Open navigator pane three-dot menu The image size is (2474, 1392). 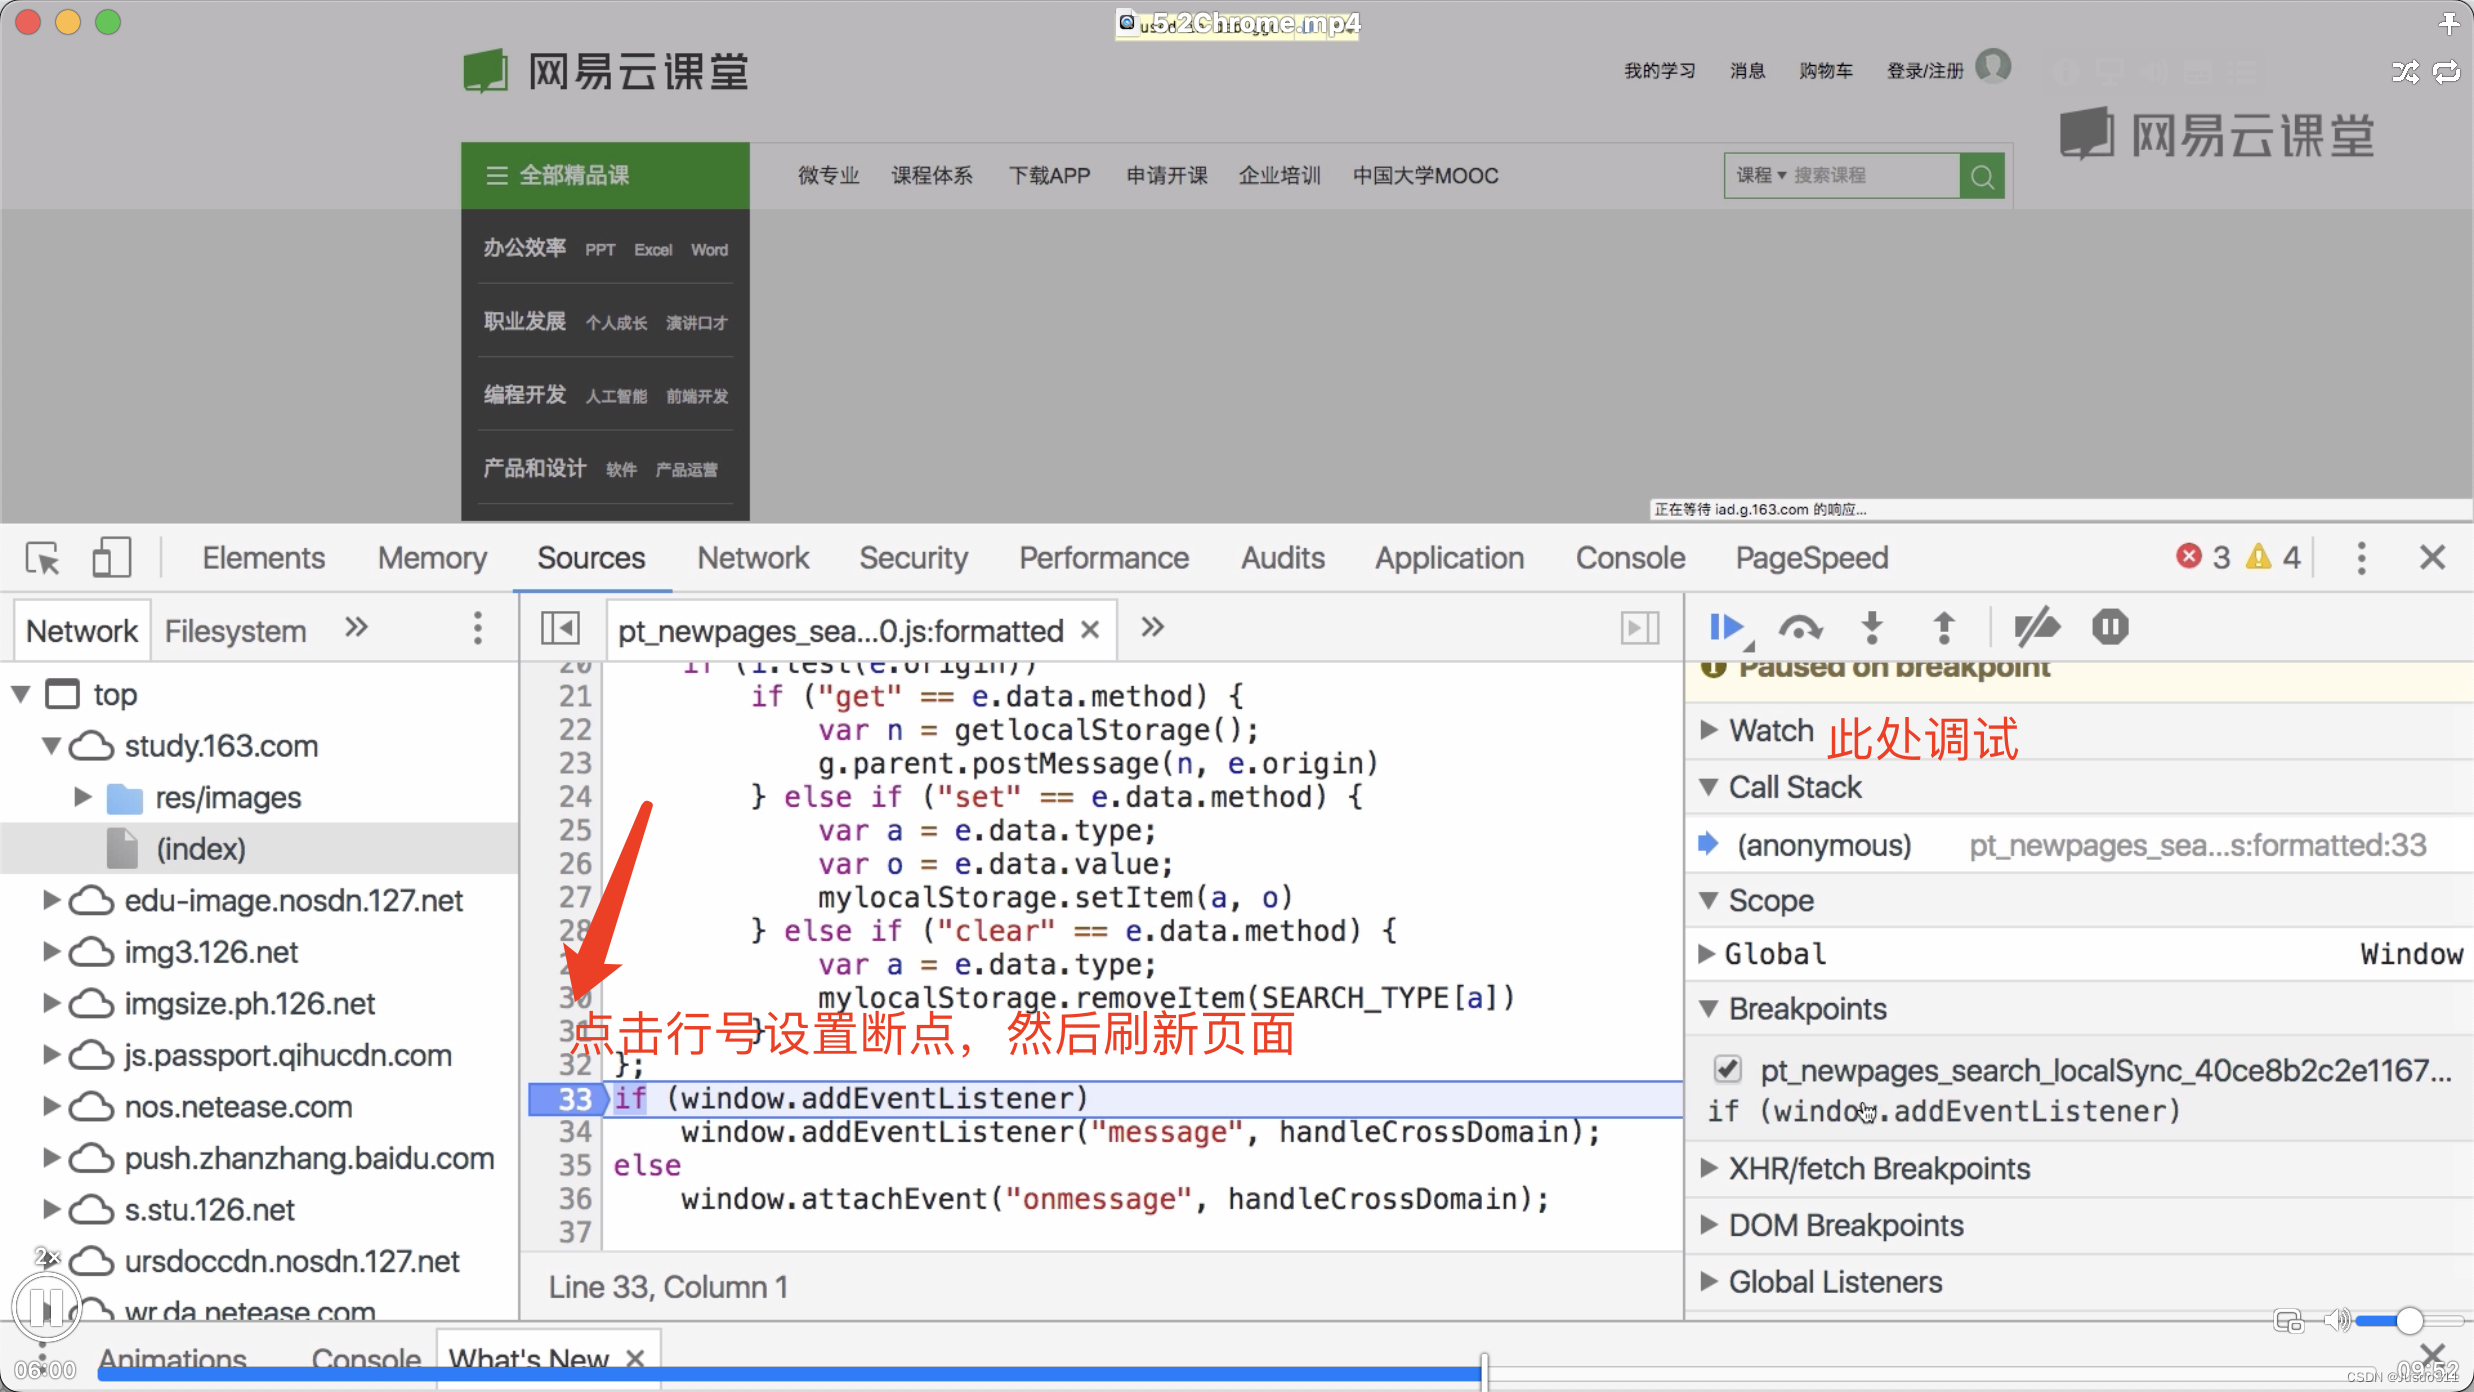pos(478,629)
